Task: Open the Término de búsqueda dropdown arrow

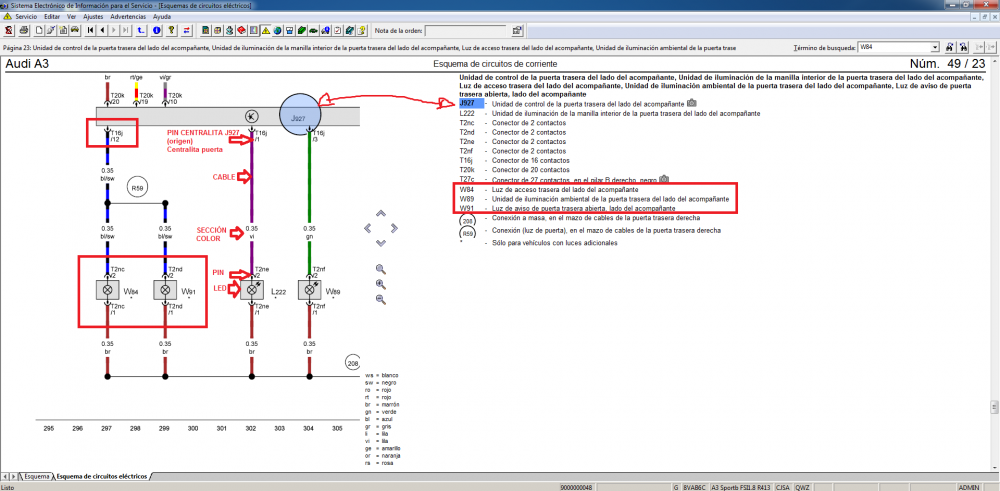Action: click(x=935, y=47)
